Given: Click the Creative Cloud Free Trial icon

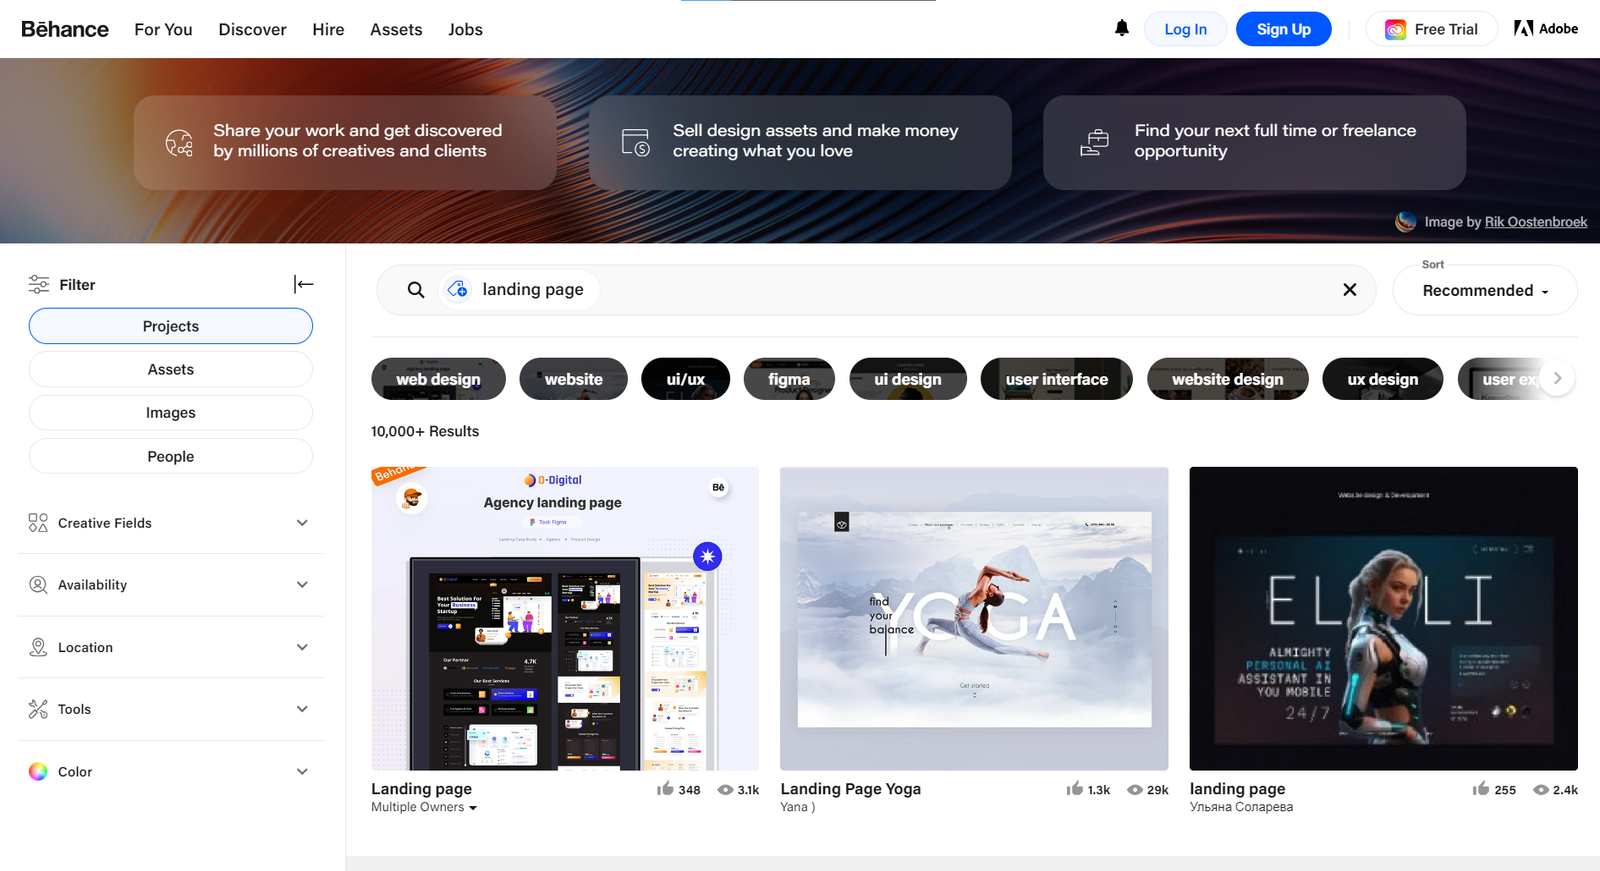Looking at the screenshot, I should coord(1395,29).
